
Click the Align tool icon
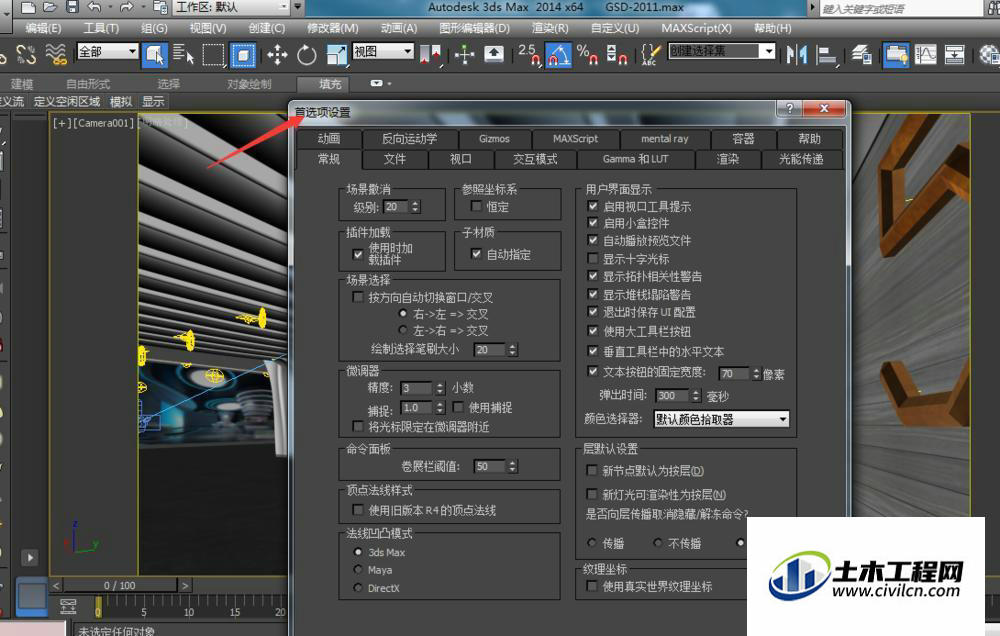827,55
